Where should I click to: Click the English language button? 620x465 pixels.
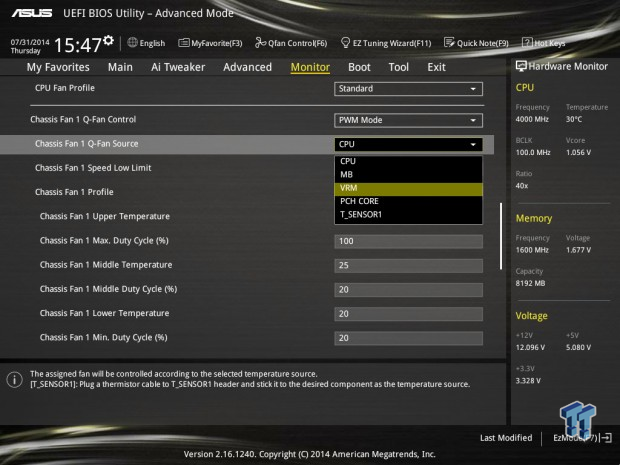coord(146,43)
